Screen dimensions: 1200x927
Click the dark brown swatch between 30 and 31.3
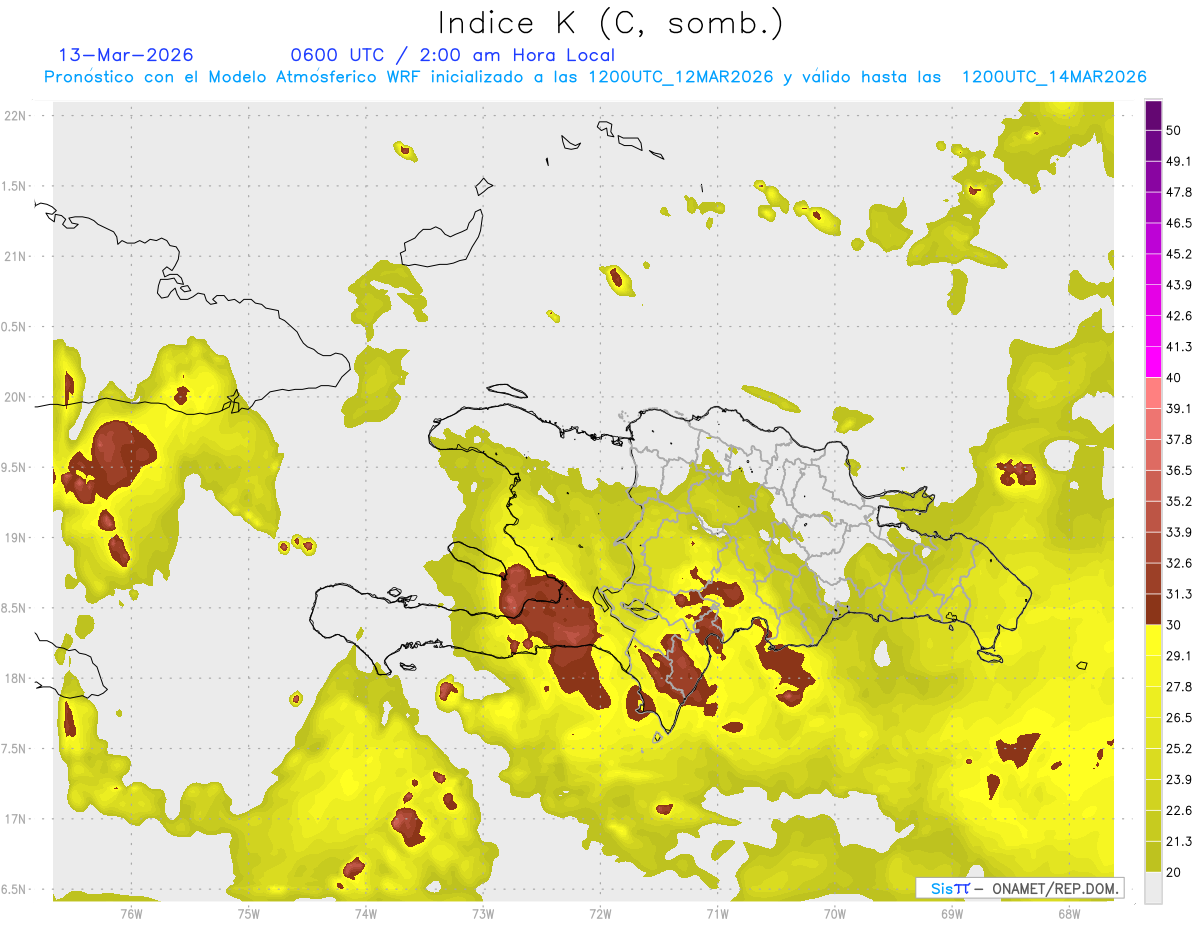pyautogui.click(x=1153, y=609)
